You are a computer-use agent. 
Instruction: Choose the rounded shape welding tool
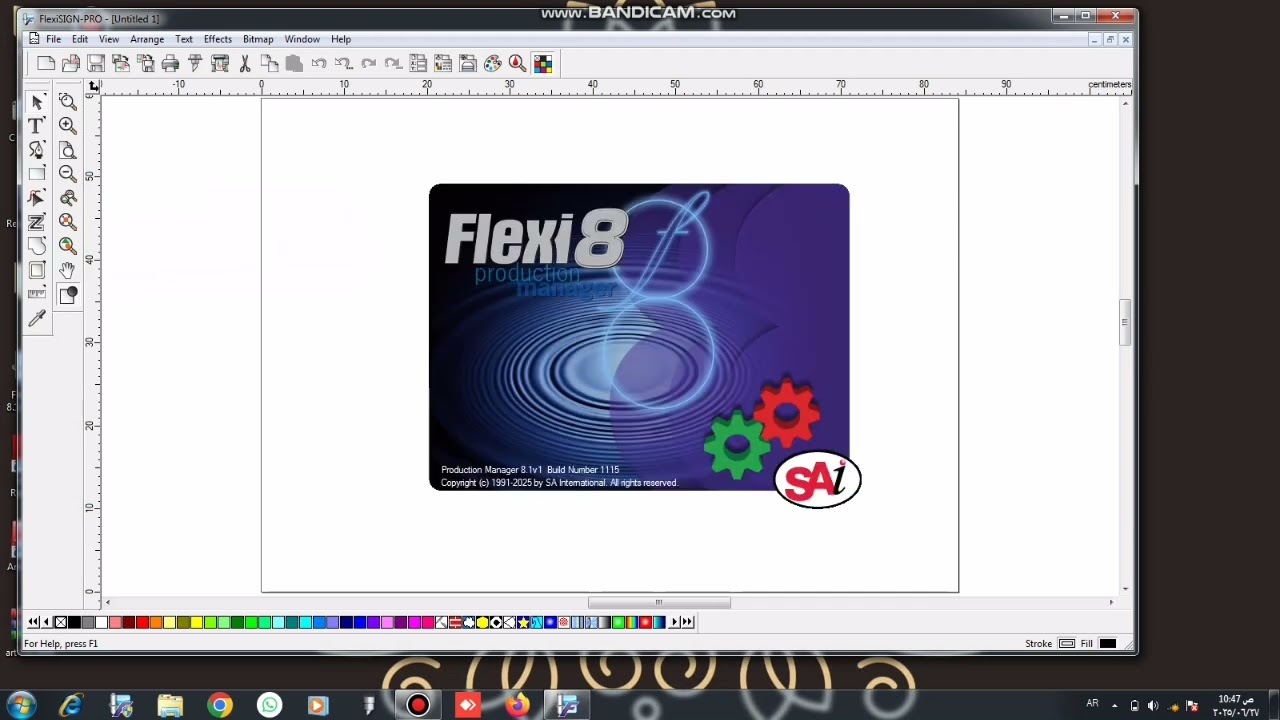pyautogui.click(x=37, y=246)
